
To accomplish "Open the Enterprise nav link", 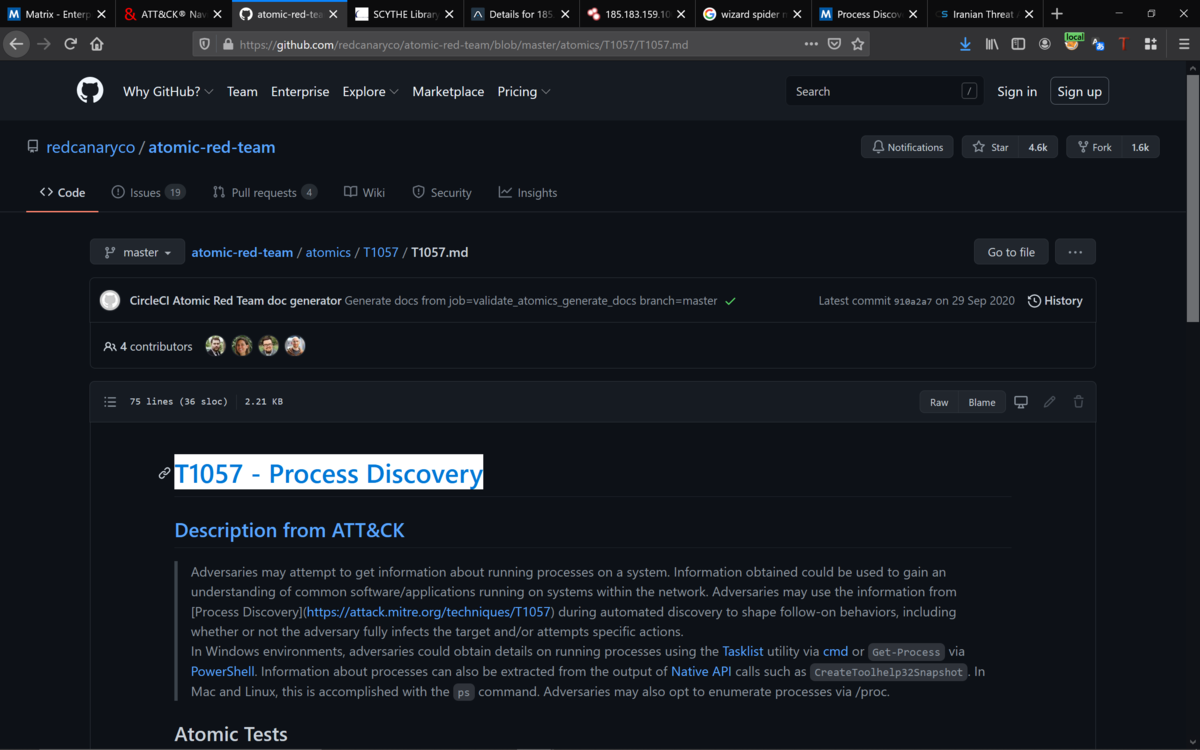I will 300,91.
